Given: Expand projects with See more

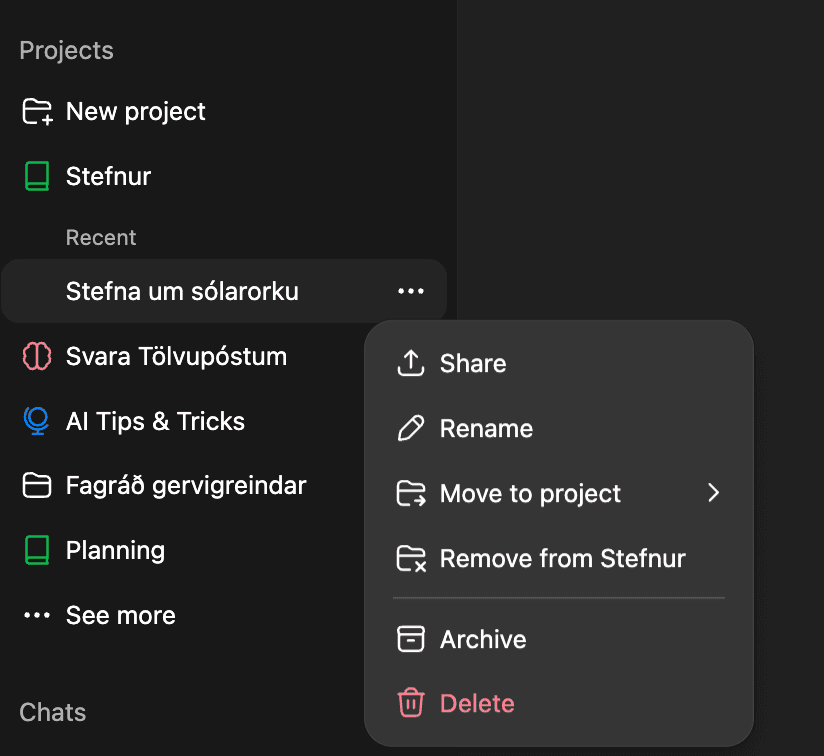Looking at the screenshot, I should (x=120, y=615).
